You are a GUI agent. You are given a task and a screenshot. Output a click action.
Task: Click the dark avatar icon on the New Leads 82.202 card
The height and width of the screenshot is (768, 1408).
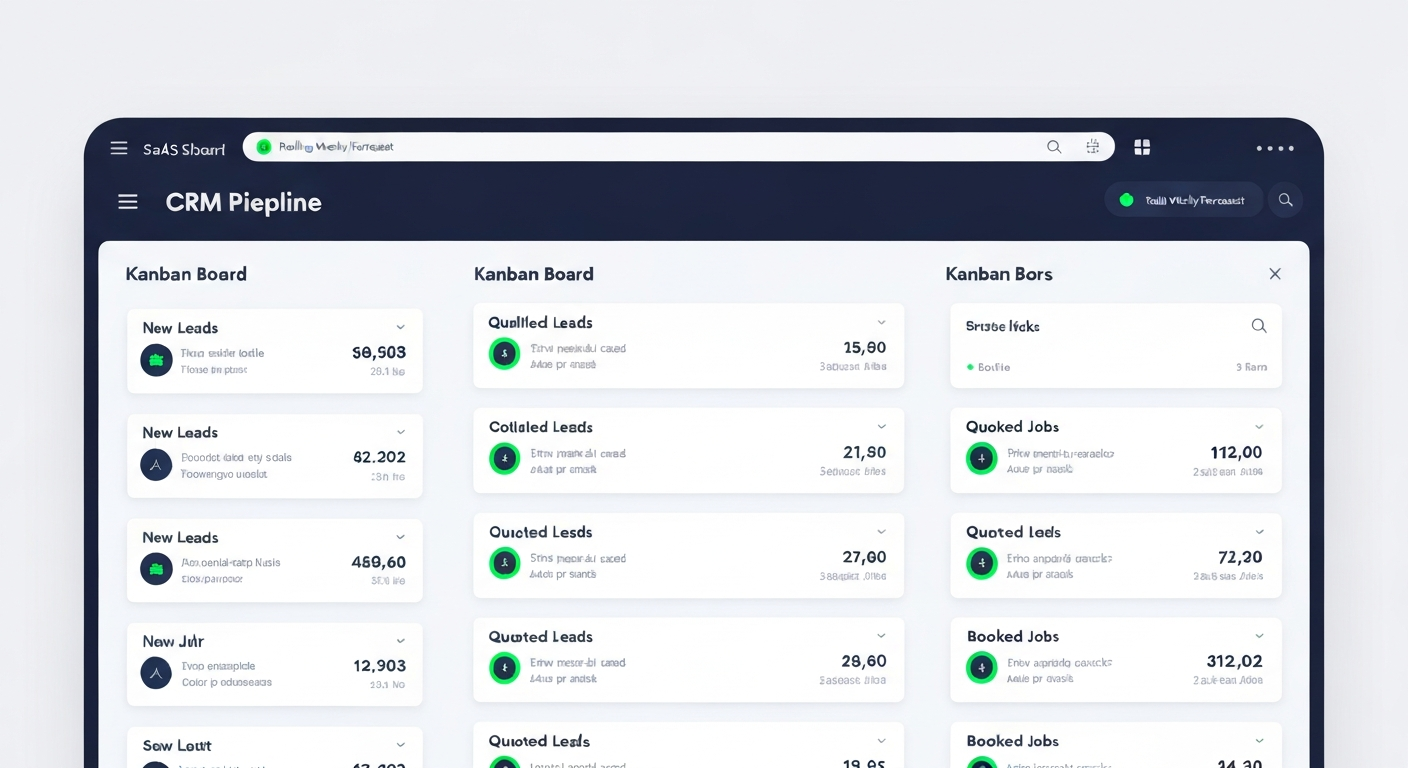pyautogui.click(x=156, y=465)
